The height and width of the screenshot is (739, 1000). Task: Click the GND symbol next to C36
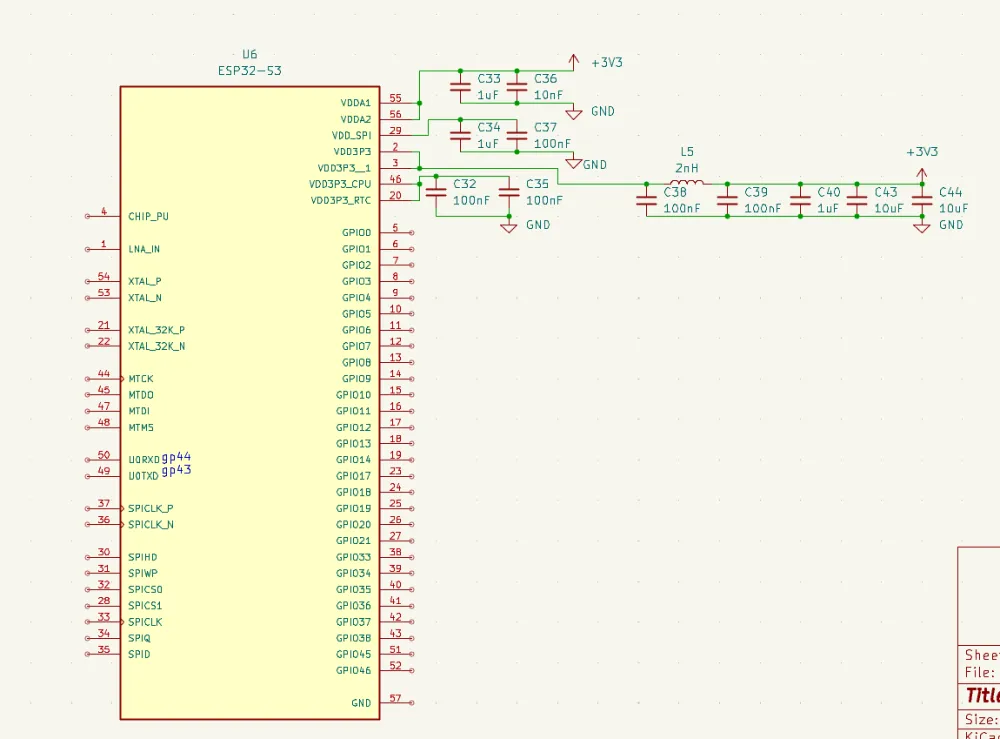(x=574, y=110)
